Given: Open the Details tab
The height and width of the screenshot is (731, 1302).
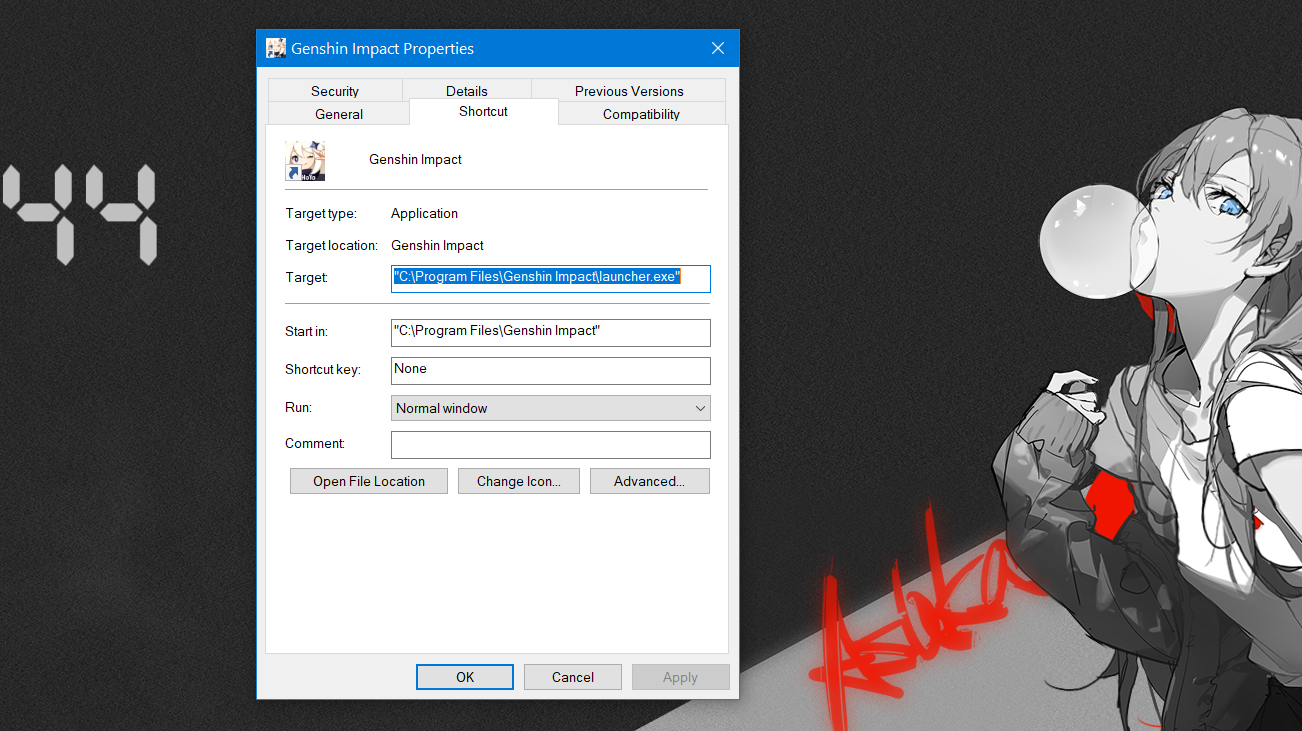Looking at the screenshot, I should pos(467,91).
